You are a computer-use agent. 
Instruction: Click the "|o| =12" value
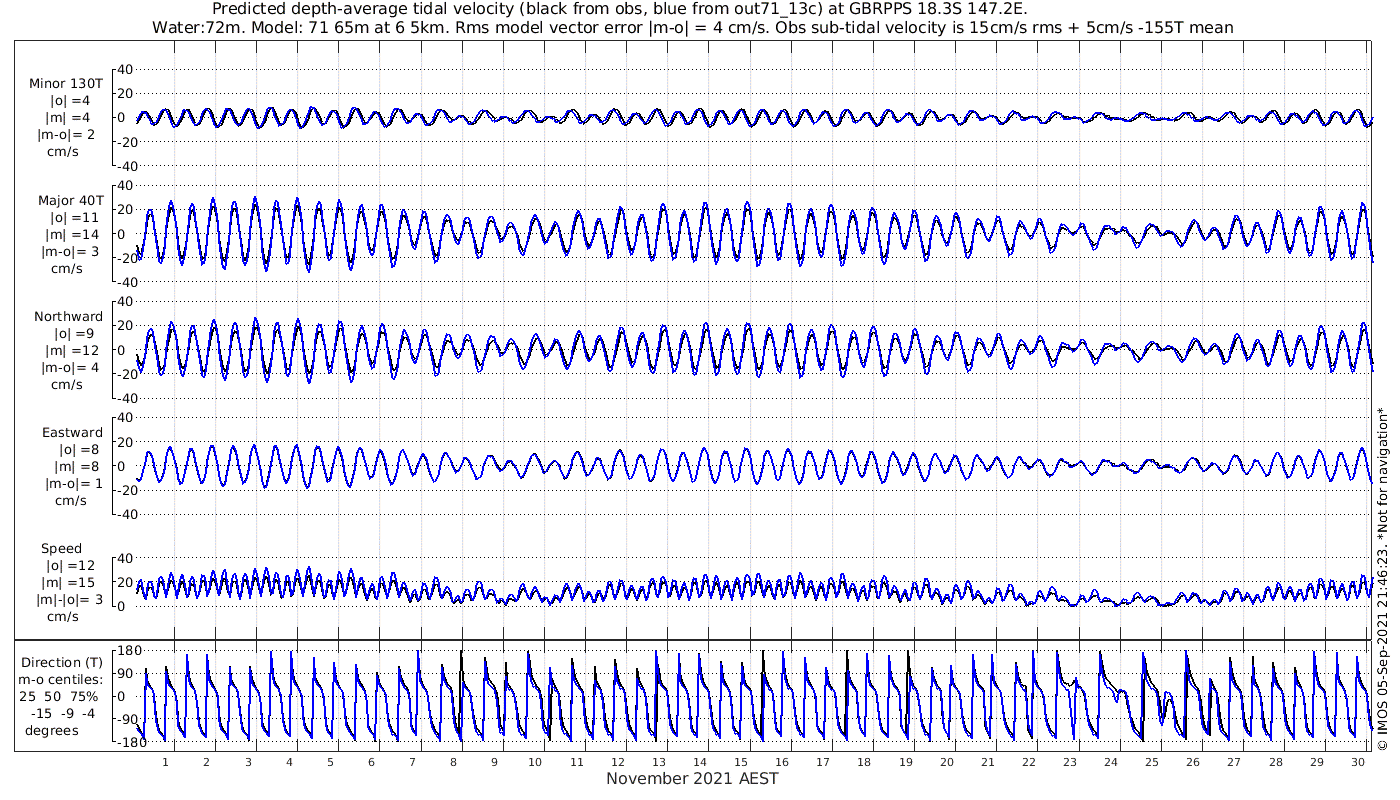[70, 566]
